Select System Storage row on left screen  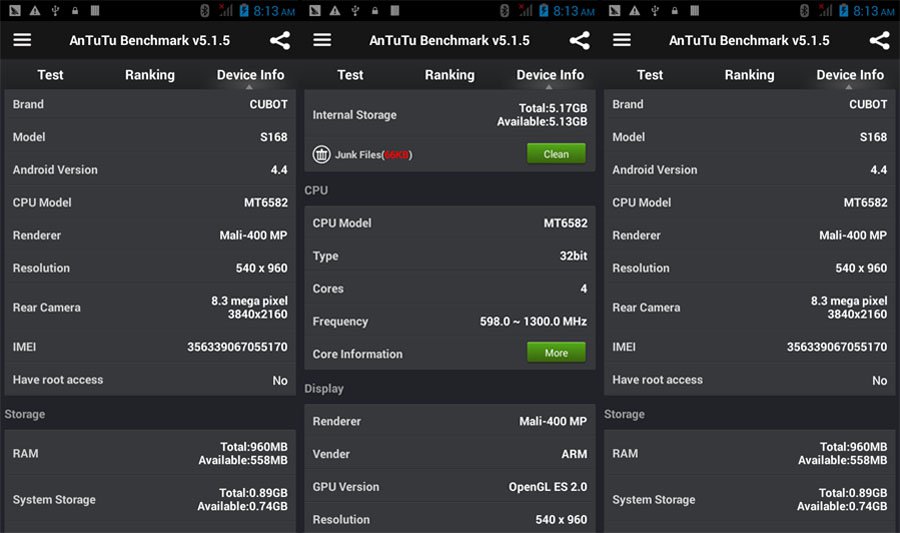click(x=150, y=499)
